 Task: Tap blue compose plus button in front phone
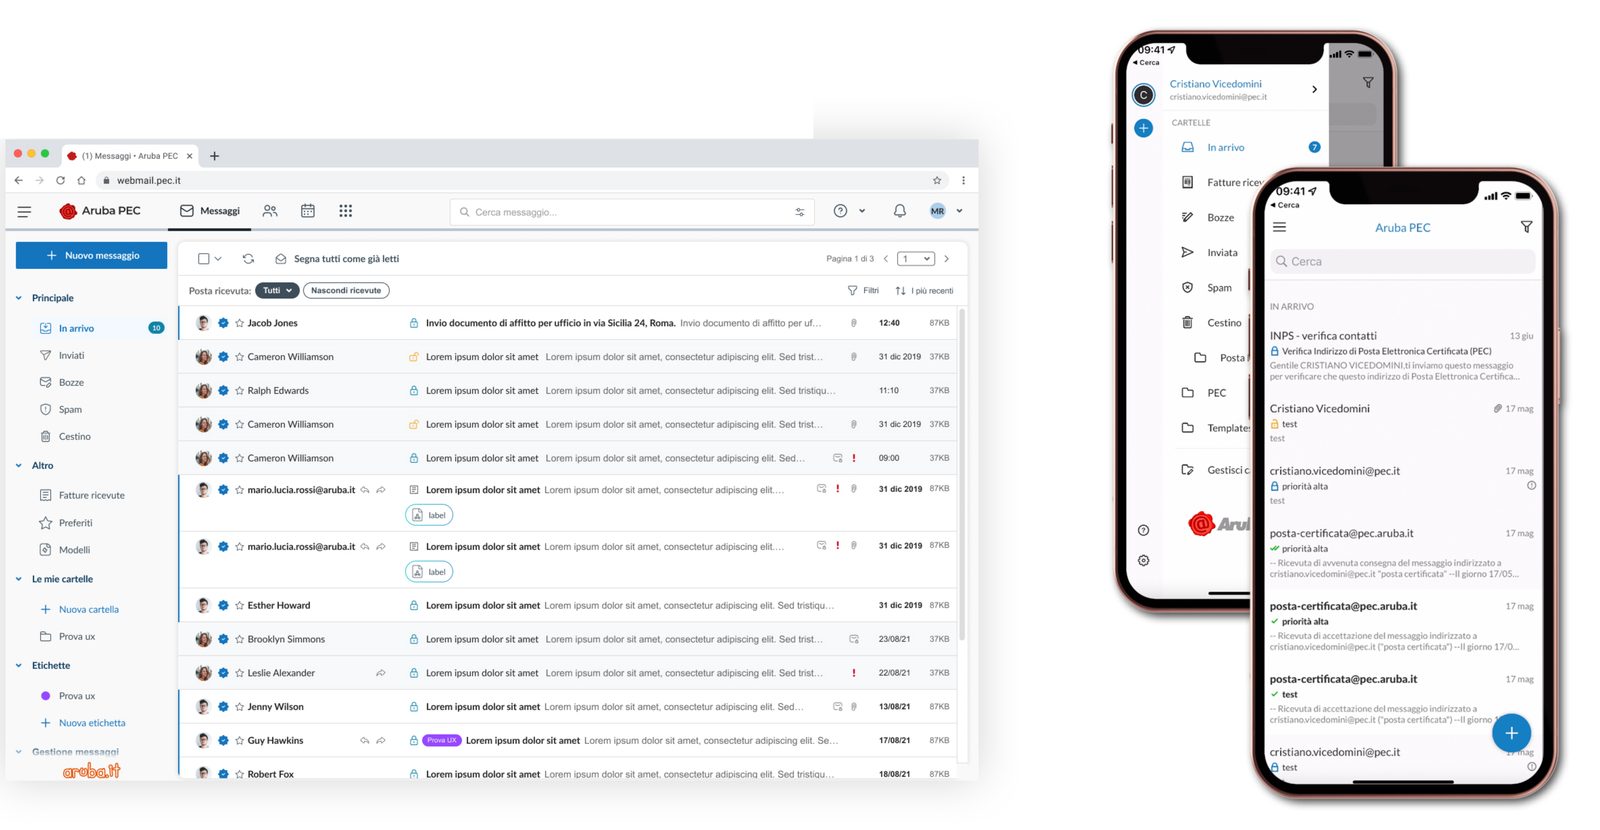pos(1511,733)
